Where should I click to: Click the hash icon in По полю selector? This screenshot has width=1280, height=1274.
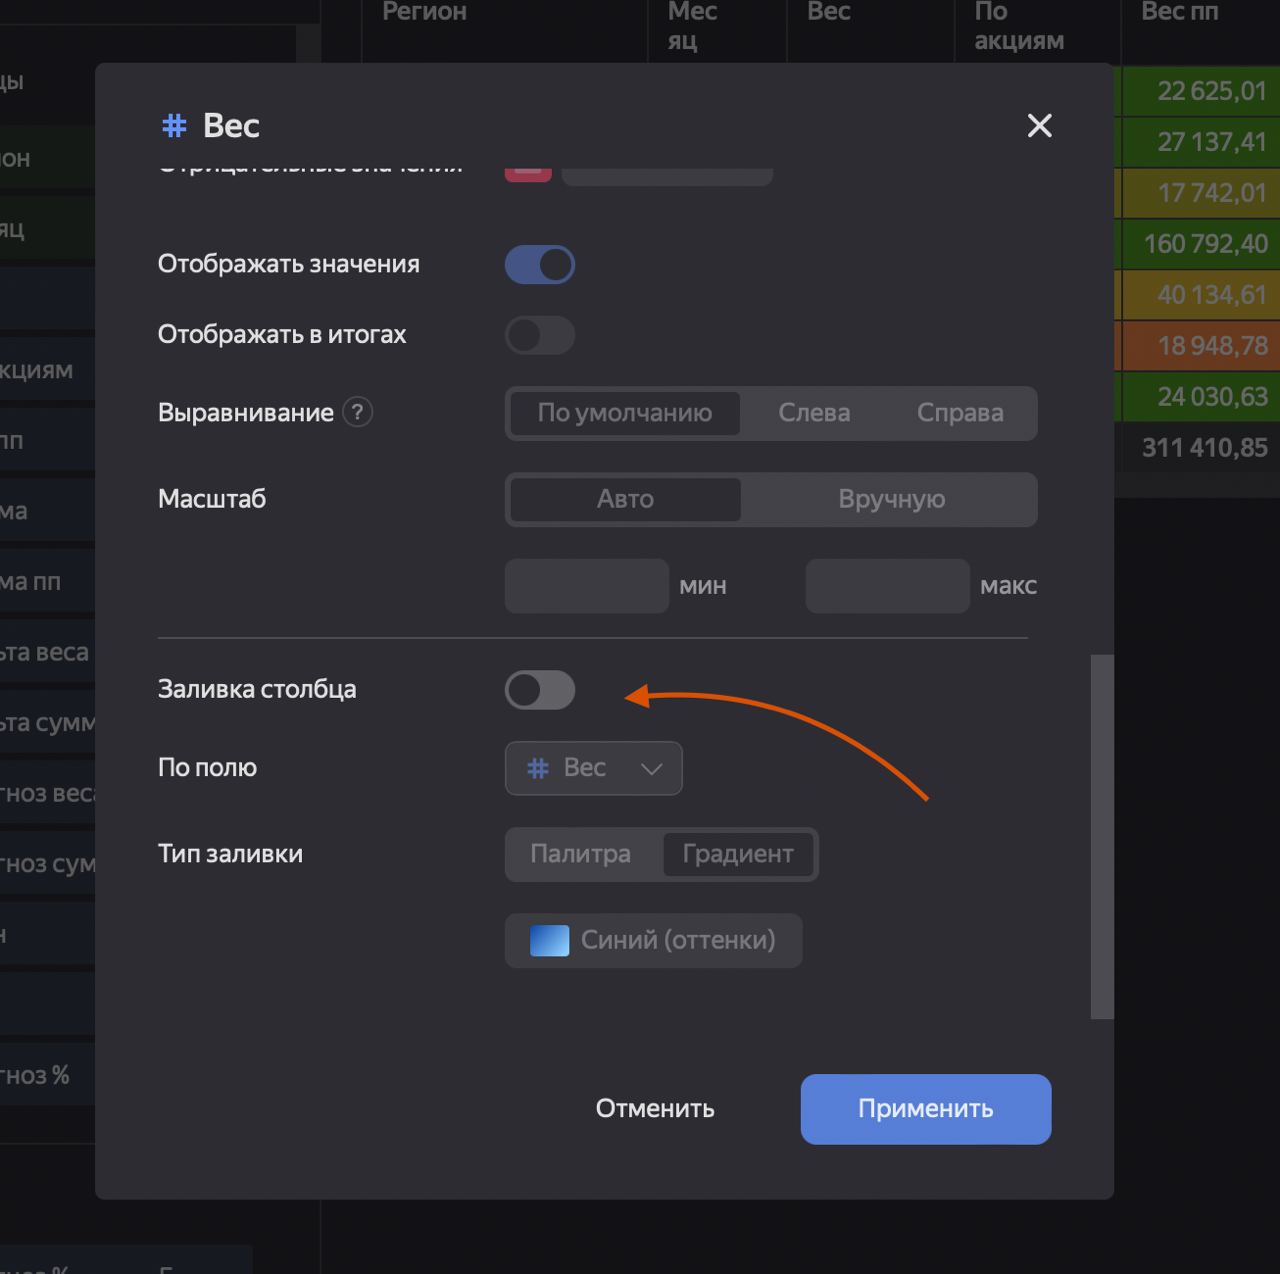pos(538,768)
